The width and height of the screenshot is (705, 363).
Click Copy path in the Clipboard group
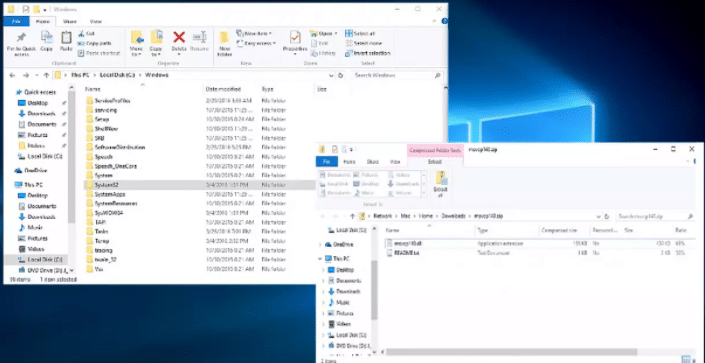[x=94, y=44]
